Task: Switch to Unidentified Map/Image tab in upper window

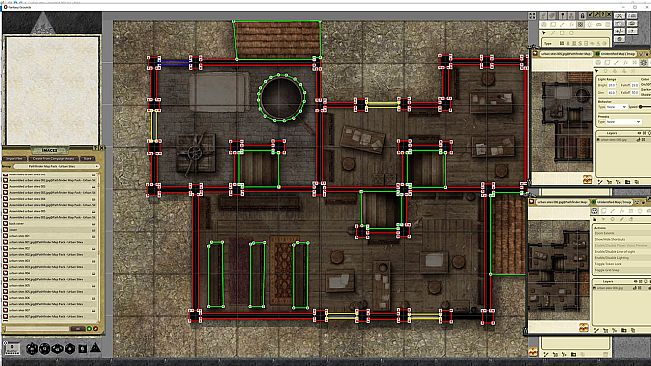Action: 617,54
